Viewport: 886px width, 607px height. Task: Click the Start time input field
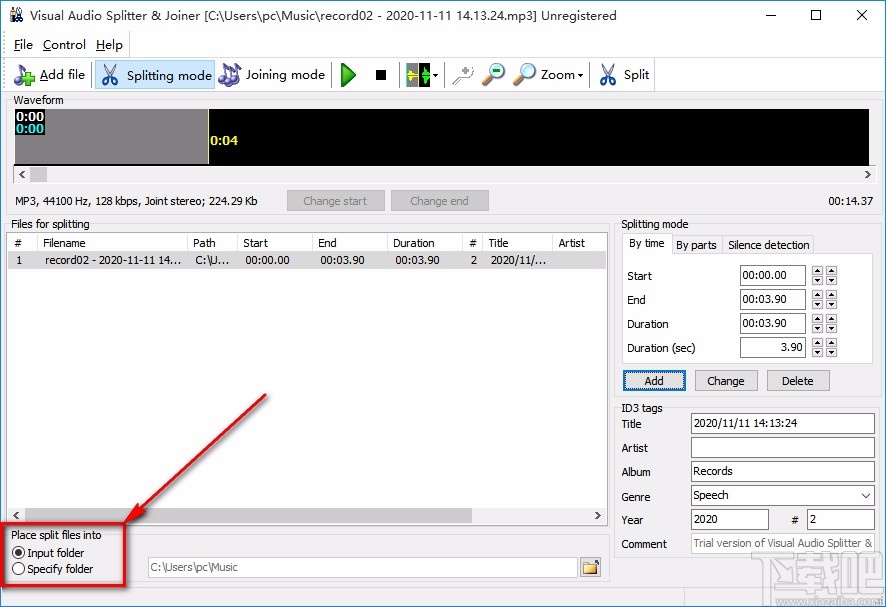click(772, 275)
